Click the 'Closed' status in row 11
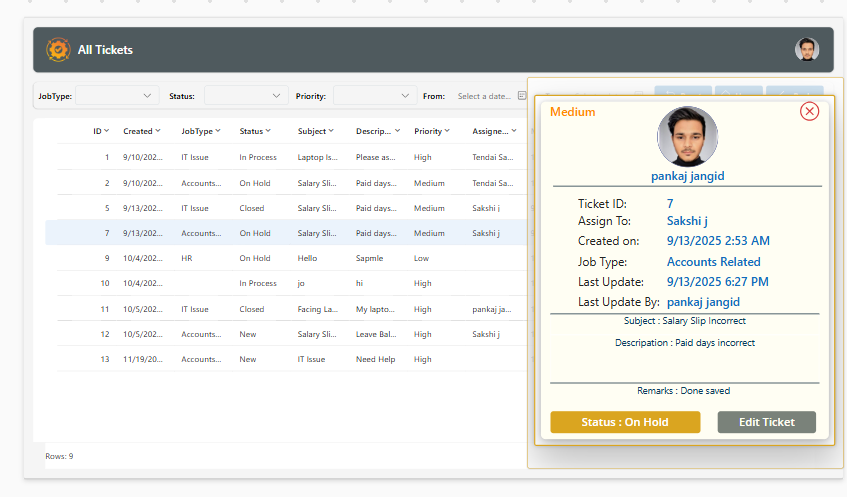The image size is (847, 497). pyautogui.click(x=252, y=309)
